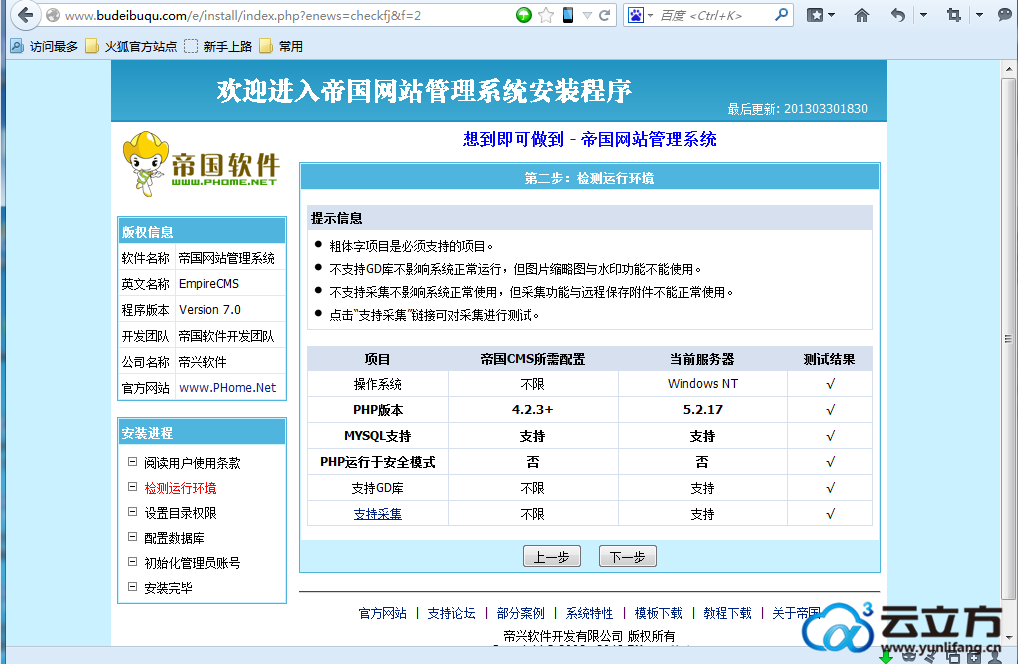This screenshot has height=664, width=1018.
Task: Open the 新手上路 bookmark
Action: coord(218,46)
